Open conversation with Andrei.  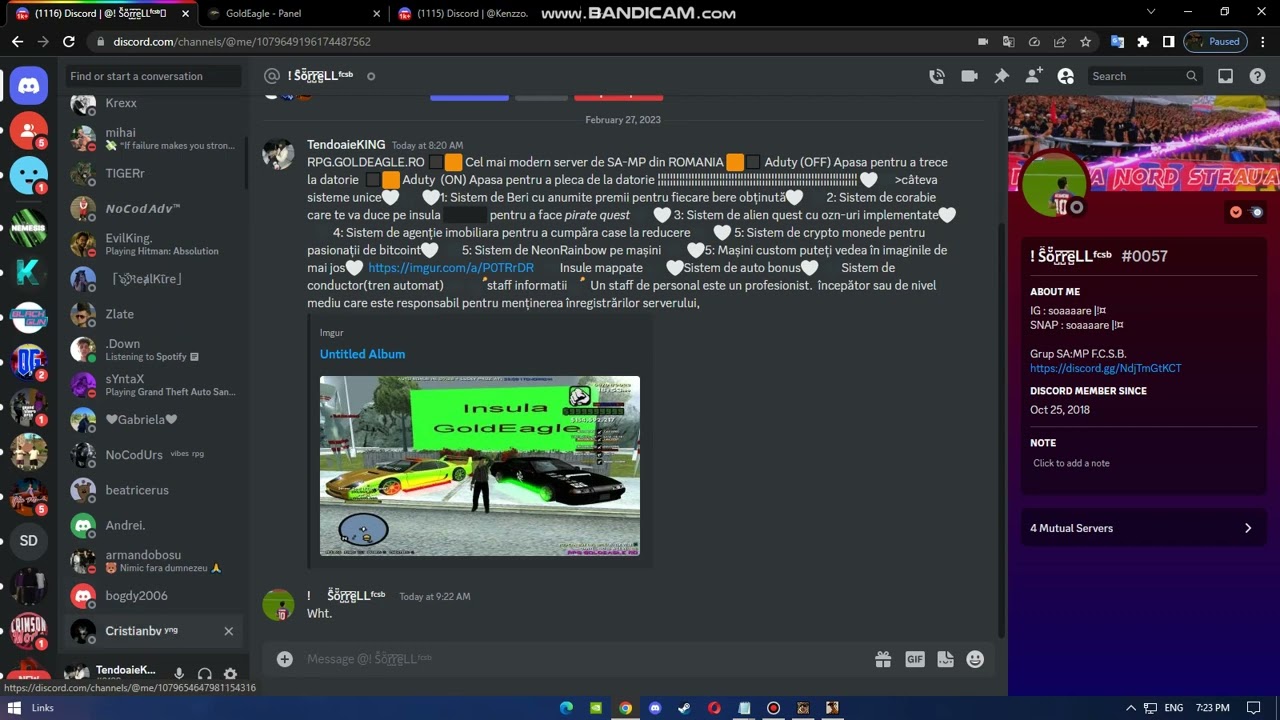pyautogui.click(x=153, y=525)
